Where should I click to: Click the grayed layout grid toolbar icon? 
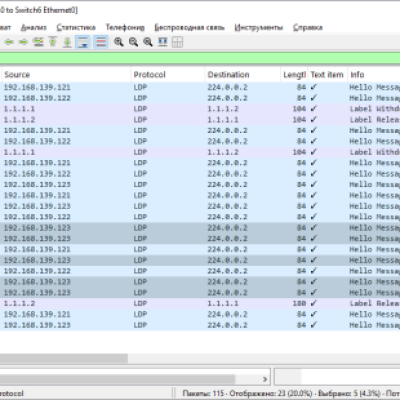pos(177,42)
